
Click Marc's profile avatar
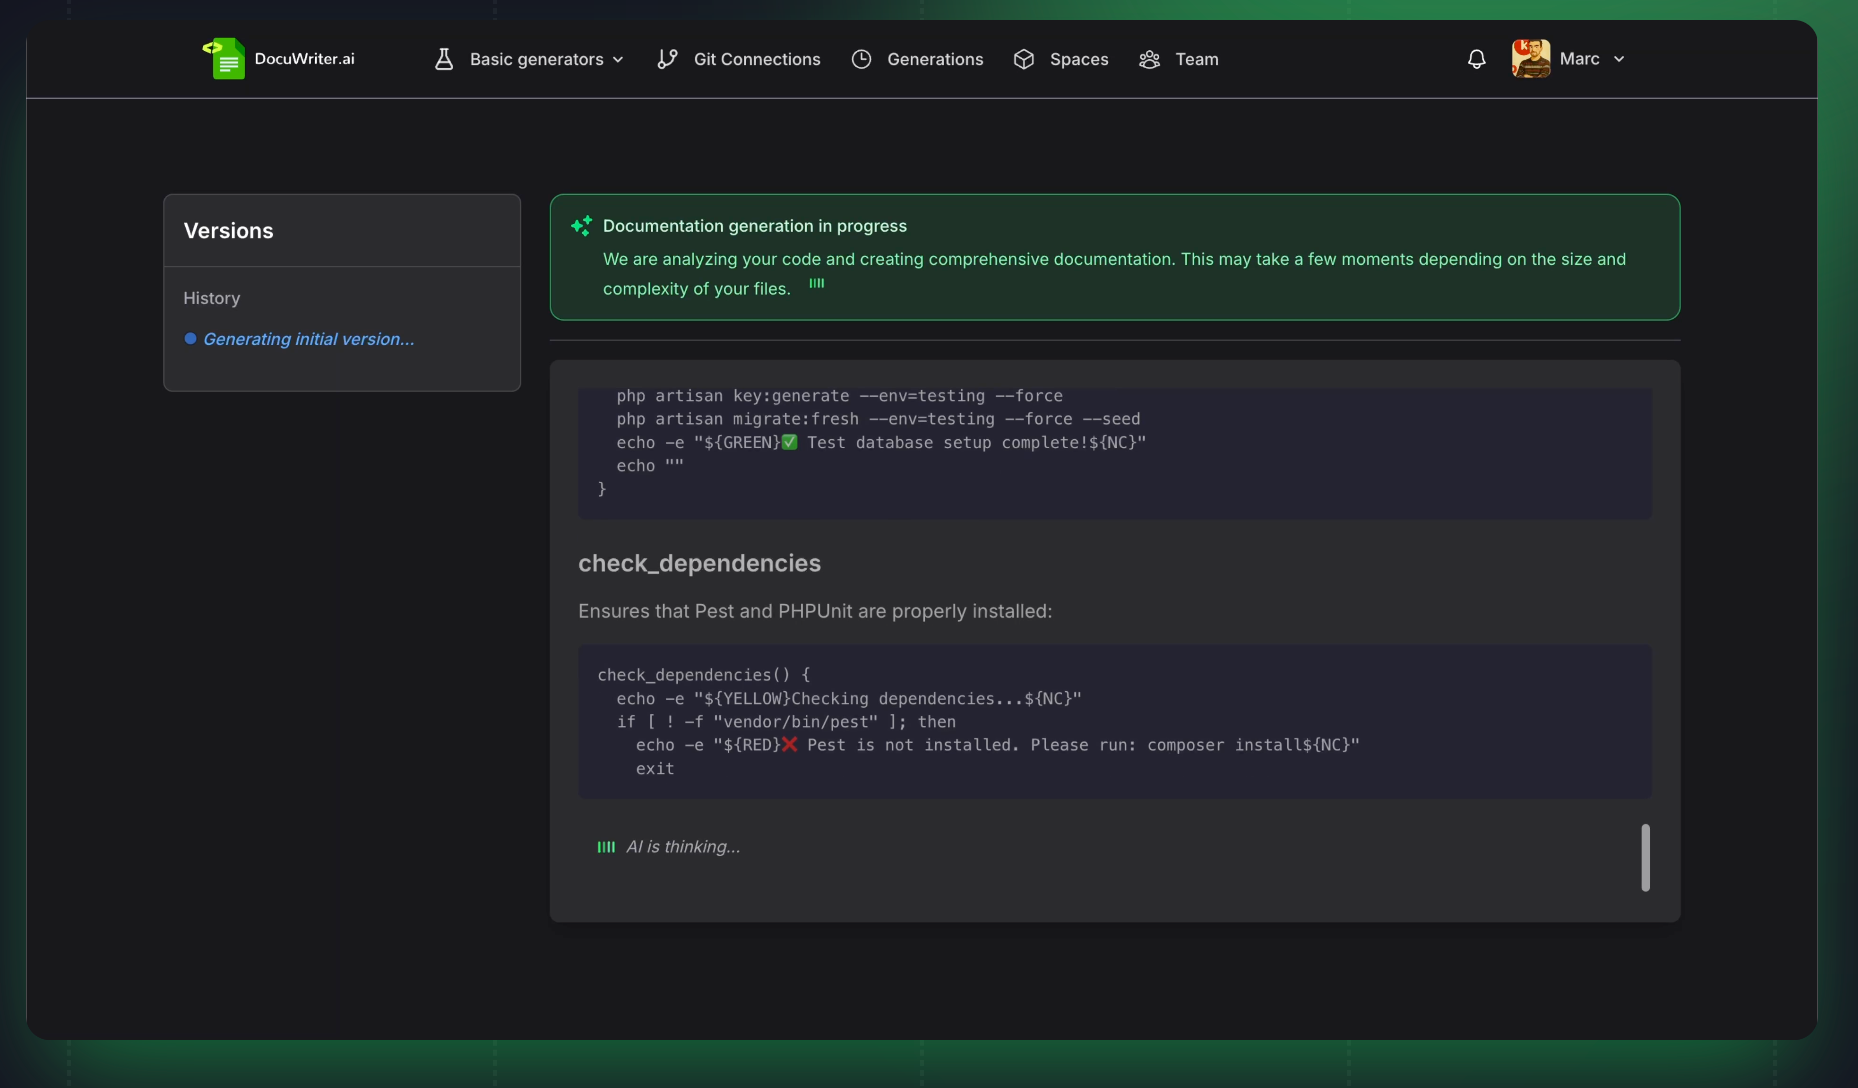(1531, 59)
